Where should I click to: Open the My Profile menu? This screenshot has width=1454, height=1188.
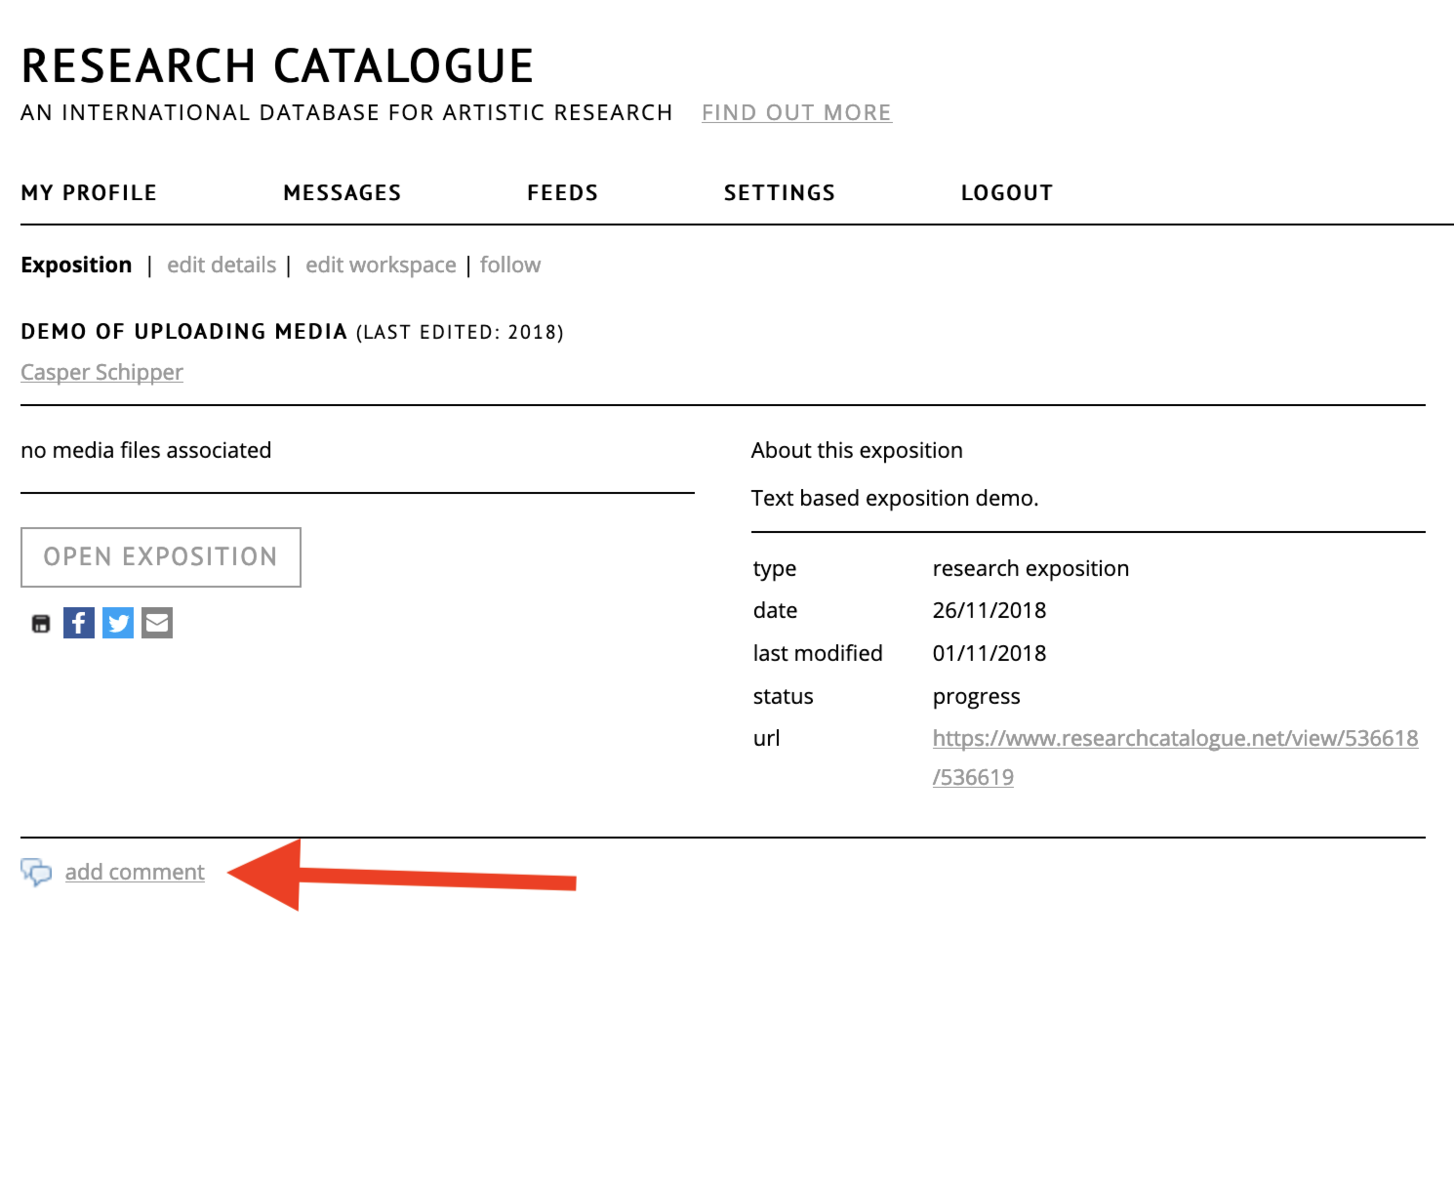click(x=89, y=193)
